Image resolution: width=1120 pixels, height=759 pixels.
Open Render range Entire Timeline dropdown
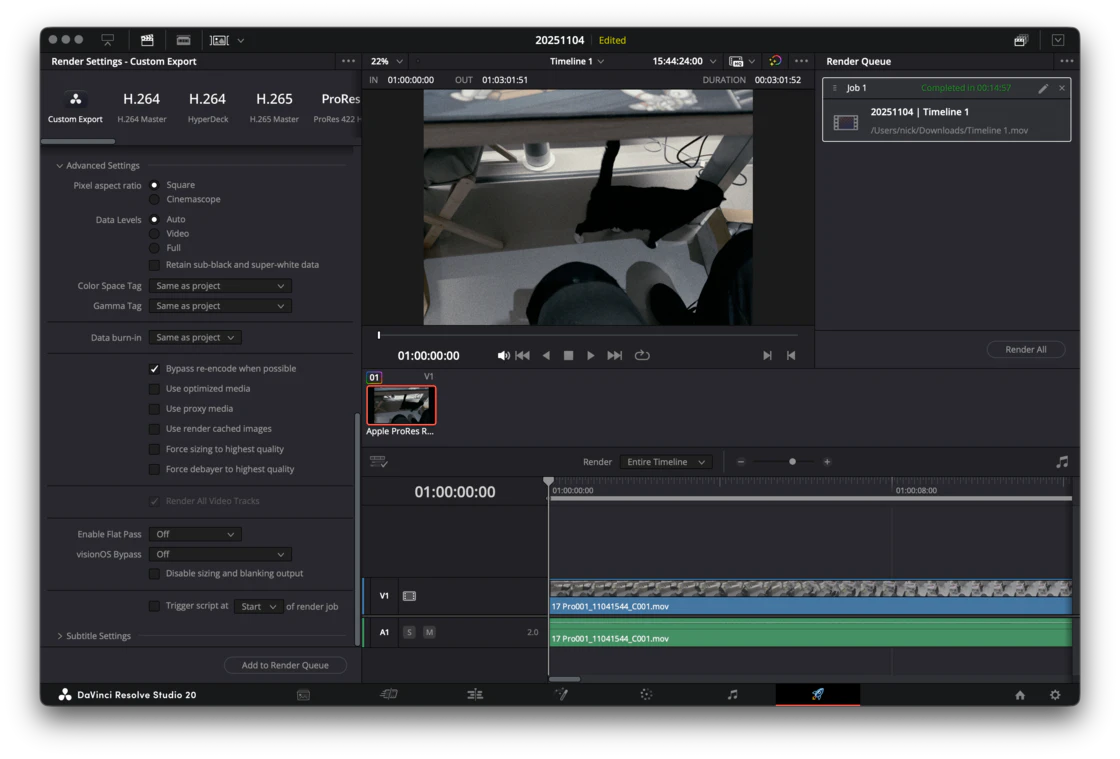[x=666, y=462]
